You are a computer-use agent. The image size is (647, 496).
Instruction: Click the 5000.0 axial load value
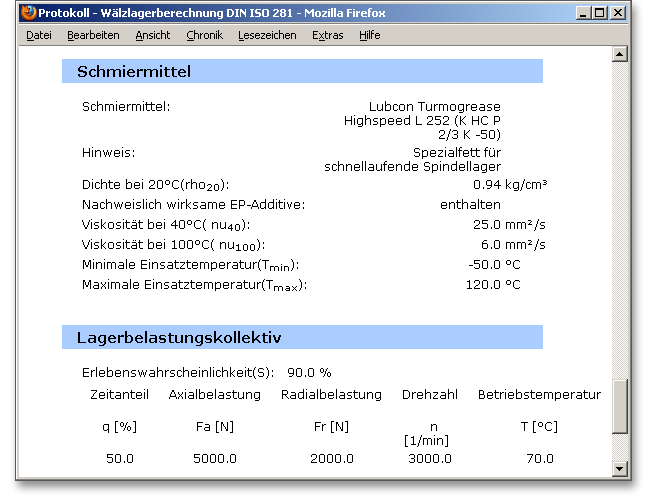coord(215,458)
